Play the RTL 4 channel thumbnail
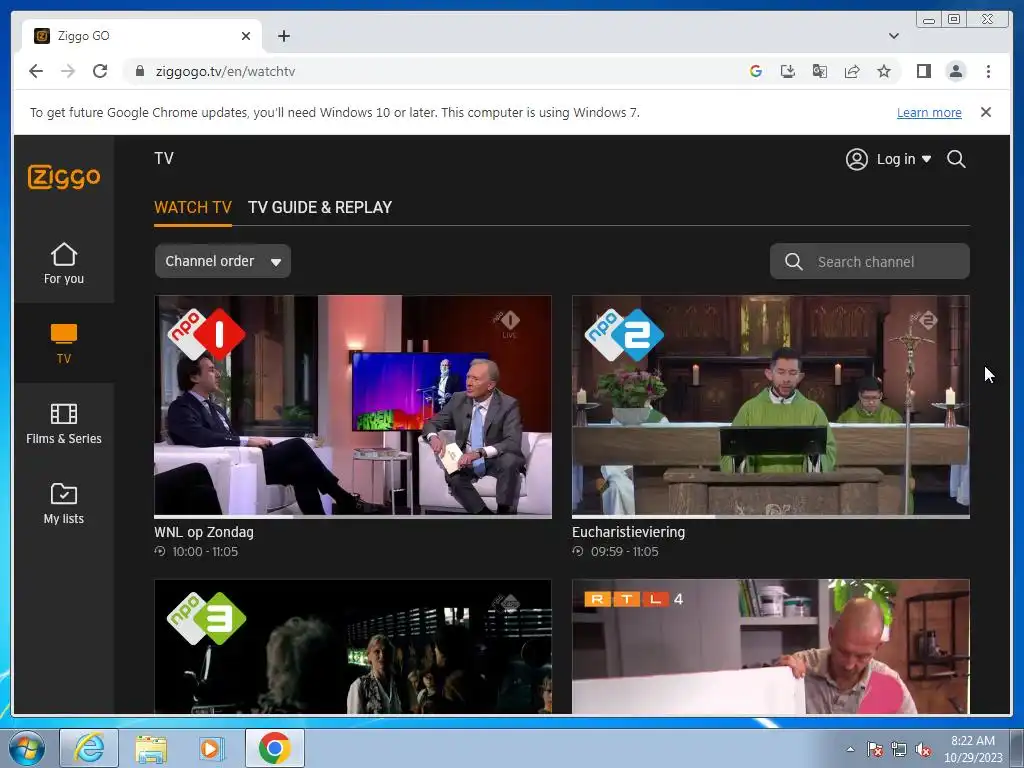 771,647
